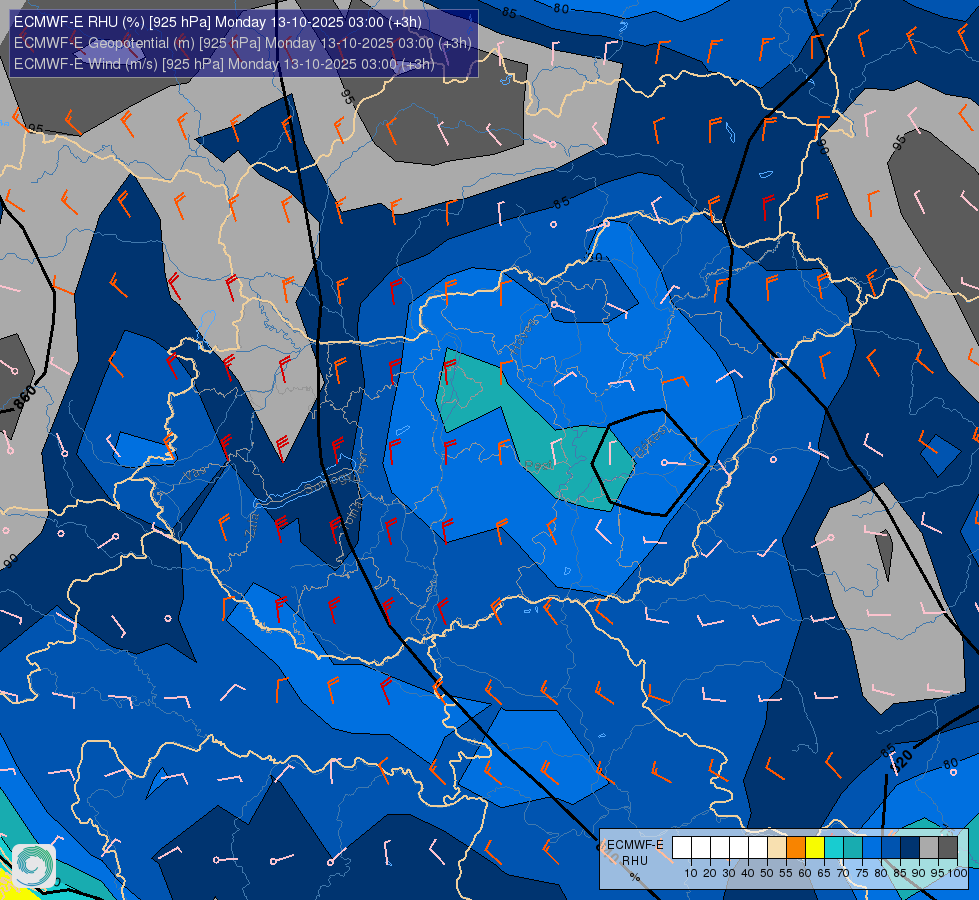Click the '120' contour label near the legend
979x900 pixels.
(901, 760)
